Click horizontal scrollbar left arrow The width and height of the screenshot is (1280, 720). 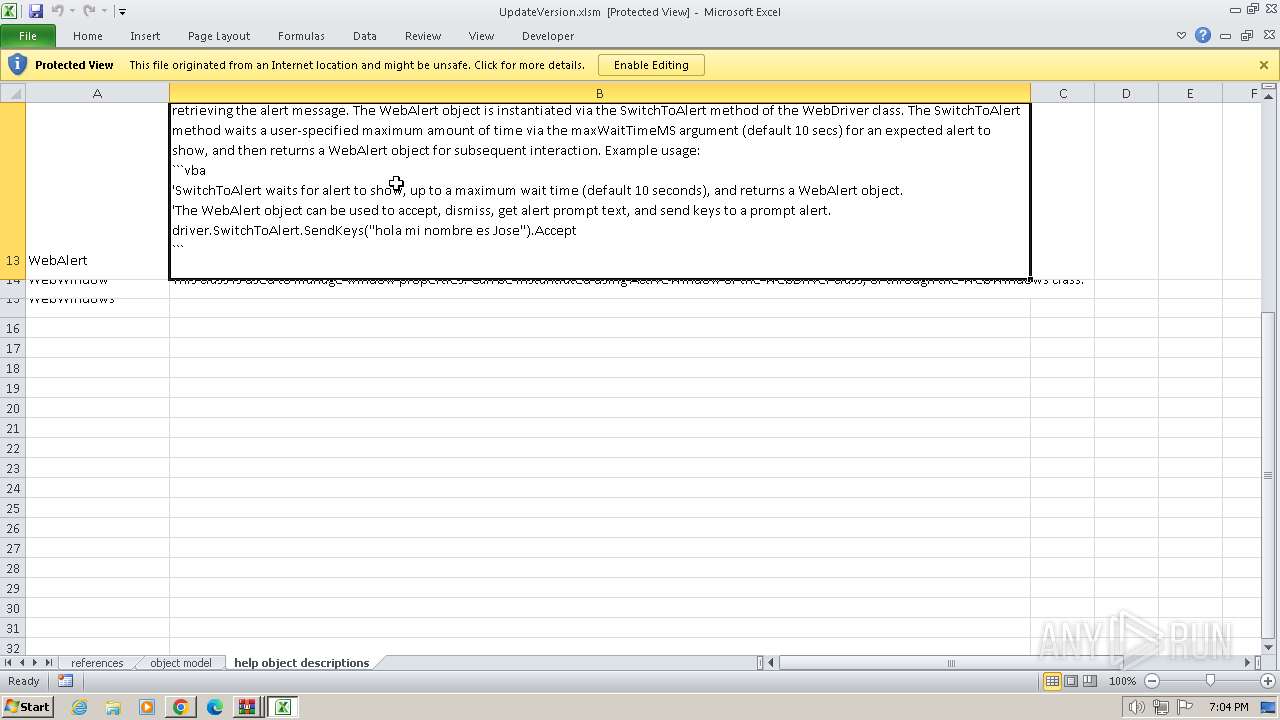pyautogui.click(x=771, y=663)
